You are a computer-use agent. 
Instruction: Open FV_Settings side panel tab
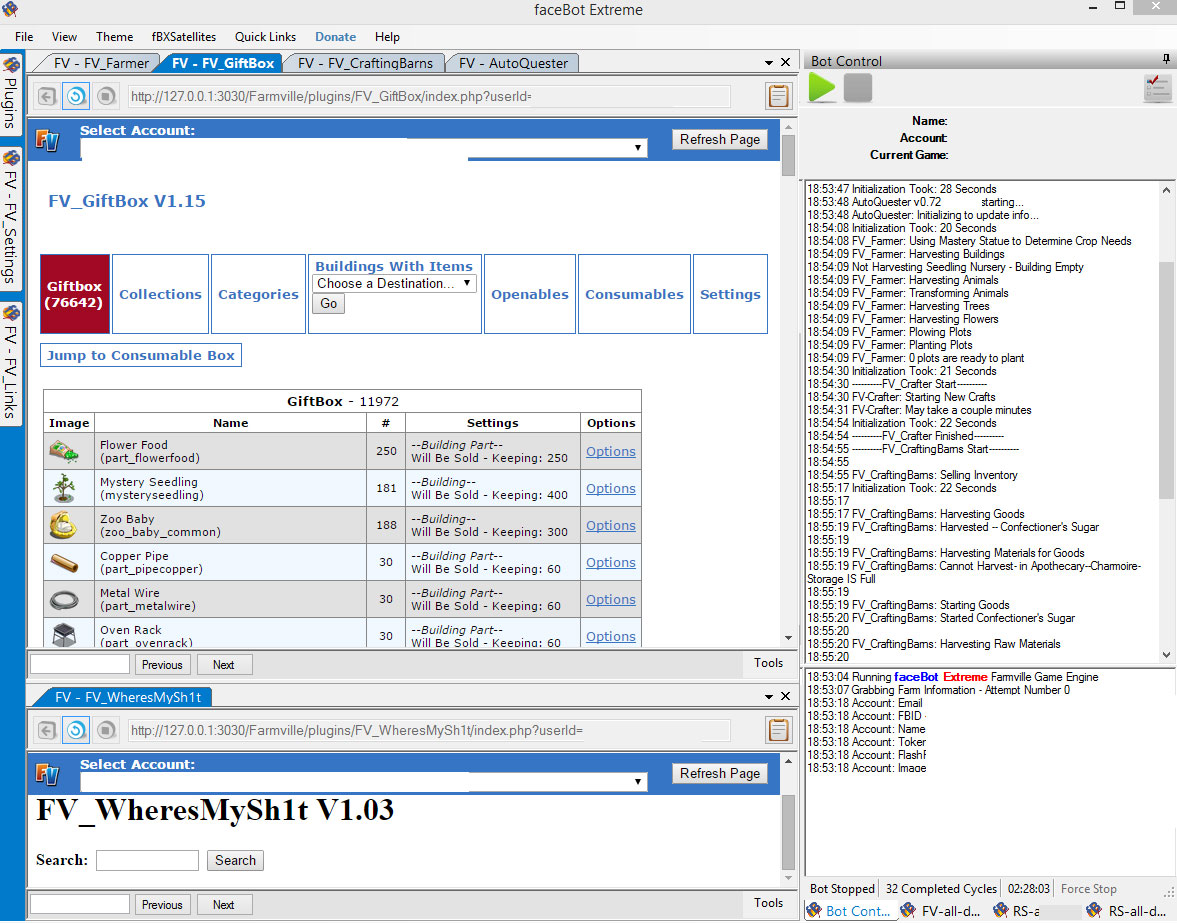tap(11, 218)
